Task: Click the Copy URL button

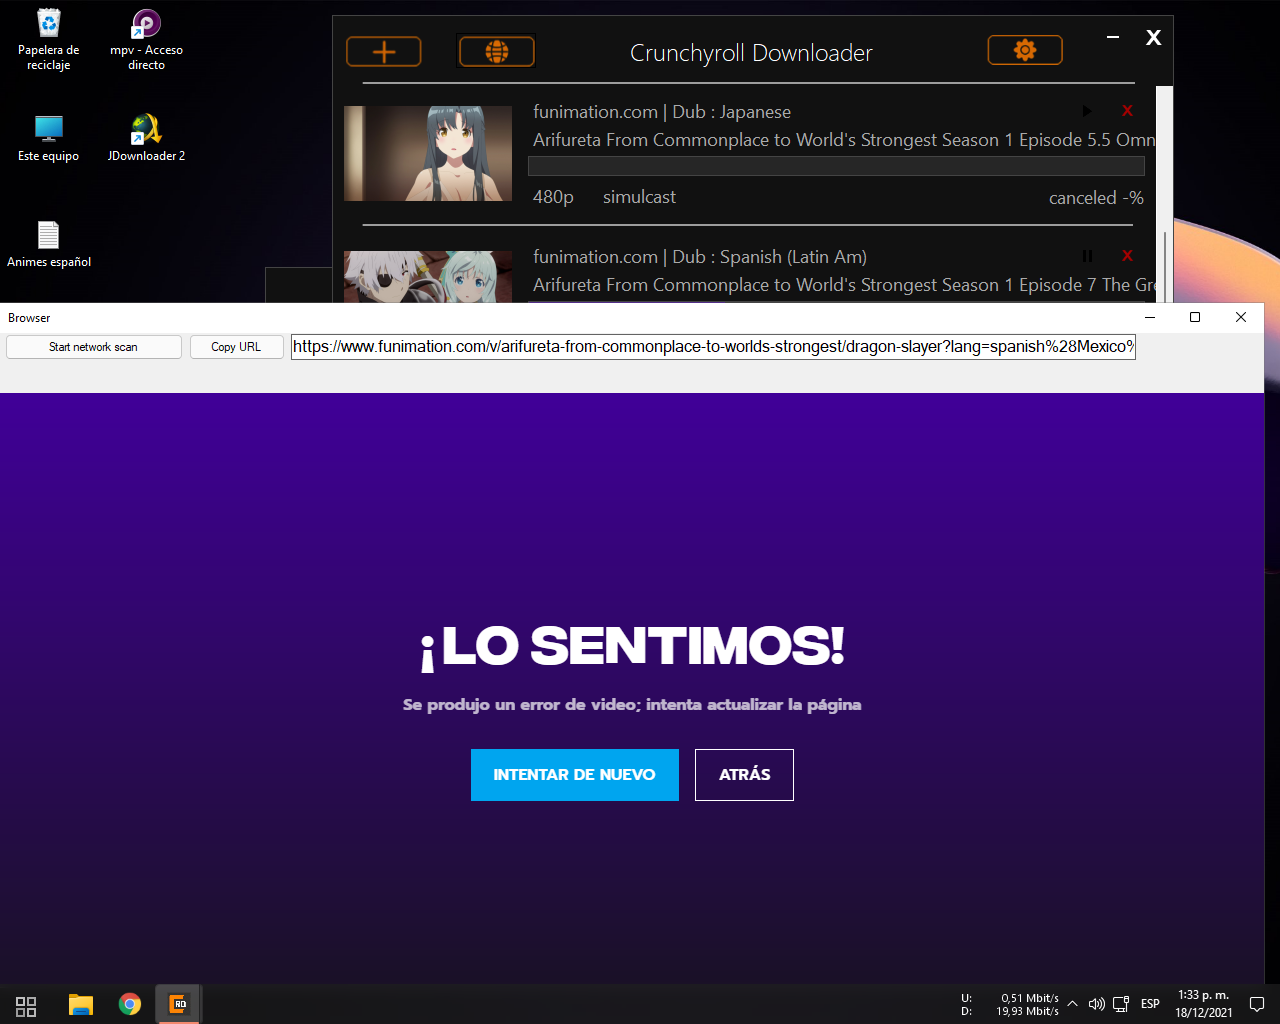Action: (236, 347)
